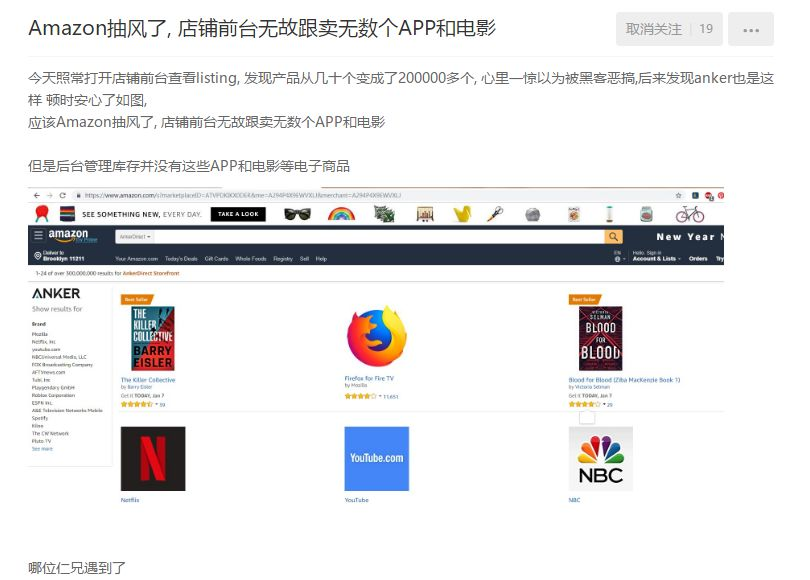Open The Killer Collective title link
Image resolution: width=810 pixels, height=580 pixels.
(148, 380)
